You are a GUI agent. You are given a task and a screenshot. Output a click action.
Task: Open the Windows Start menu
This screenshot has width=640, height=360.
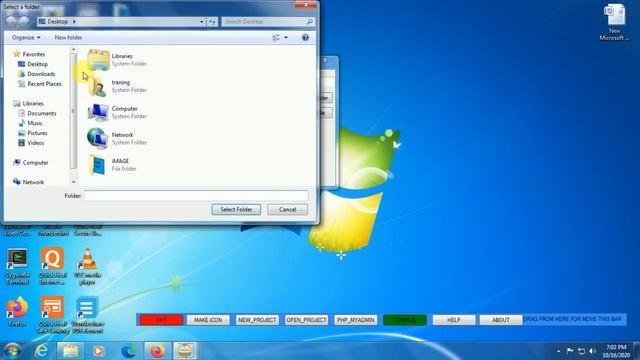click(x=13, y=351)
